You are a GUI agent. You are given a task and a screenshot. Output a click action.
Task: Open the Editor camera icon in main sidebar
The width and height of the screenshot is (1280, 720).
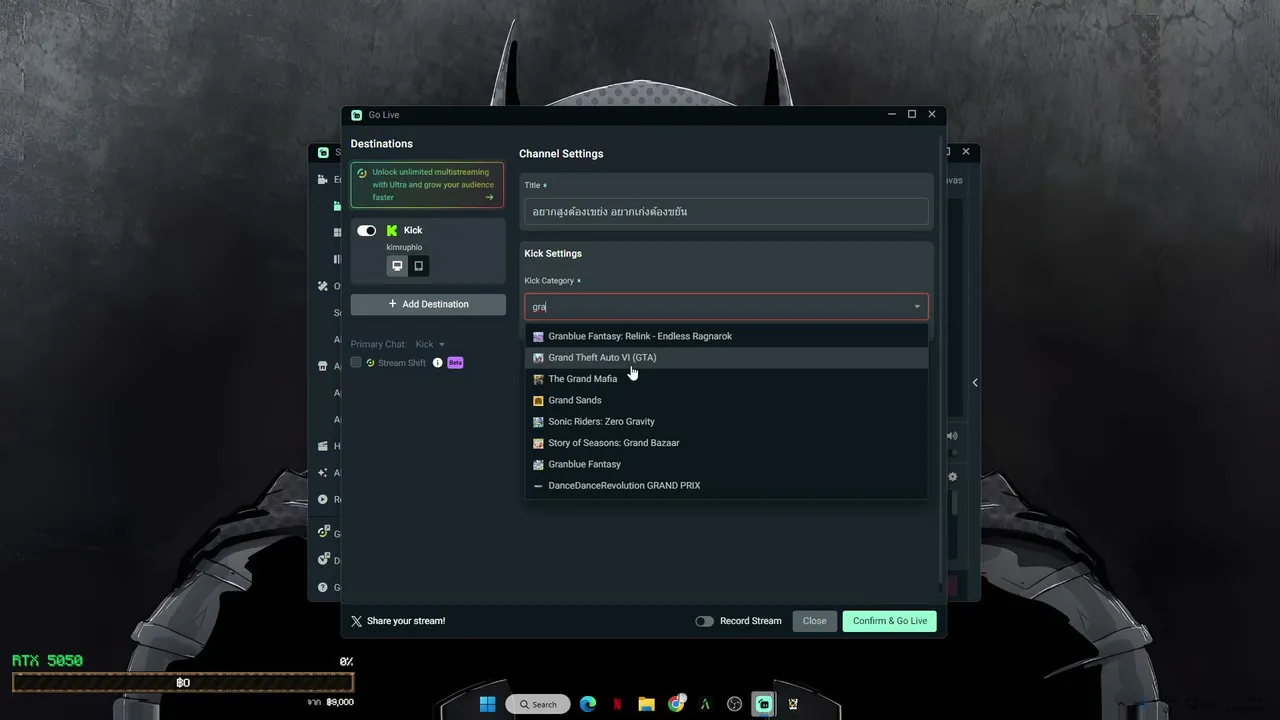click(x=323, y=180)
